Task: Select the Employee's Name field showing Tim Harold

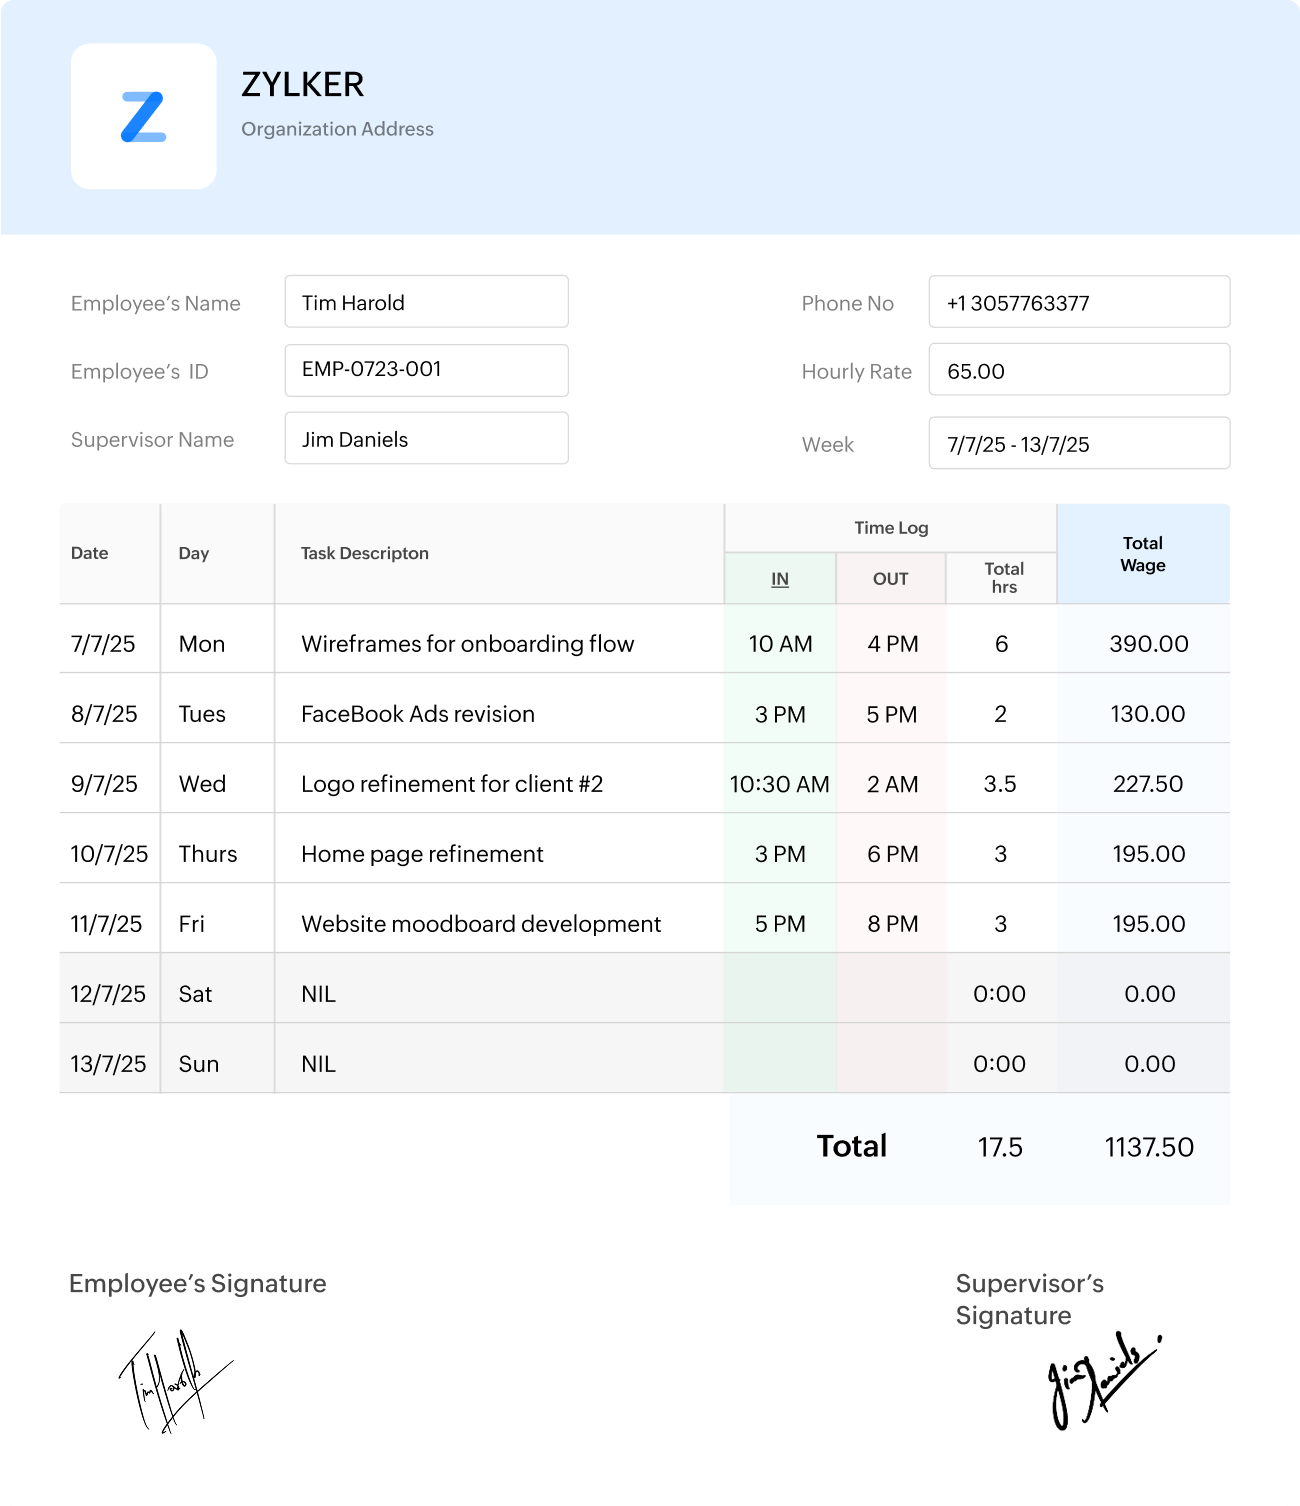Action: pos(426,302)
